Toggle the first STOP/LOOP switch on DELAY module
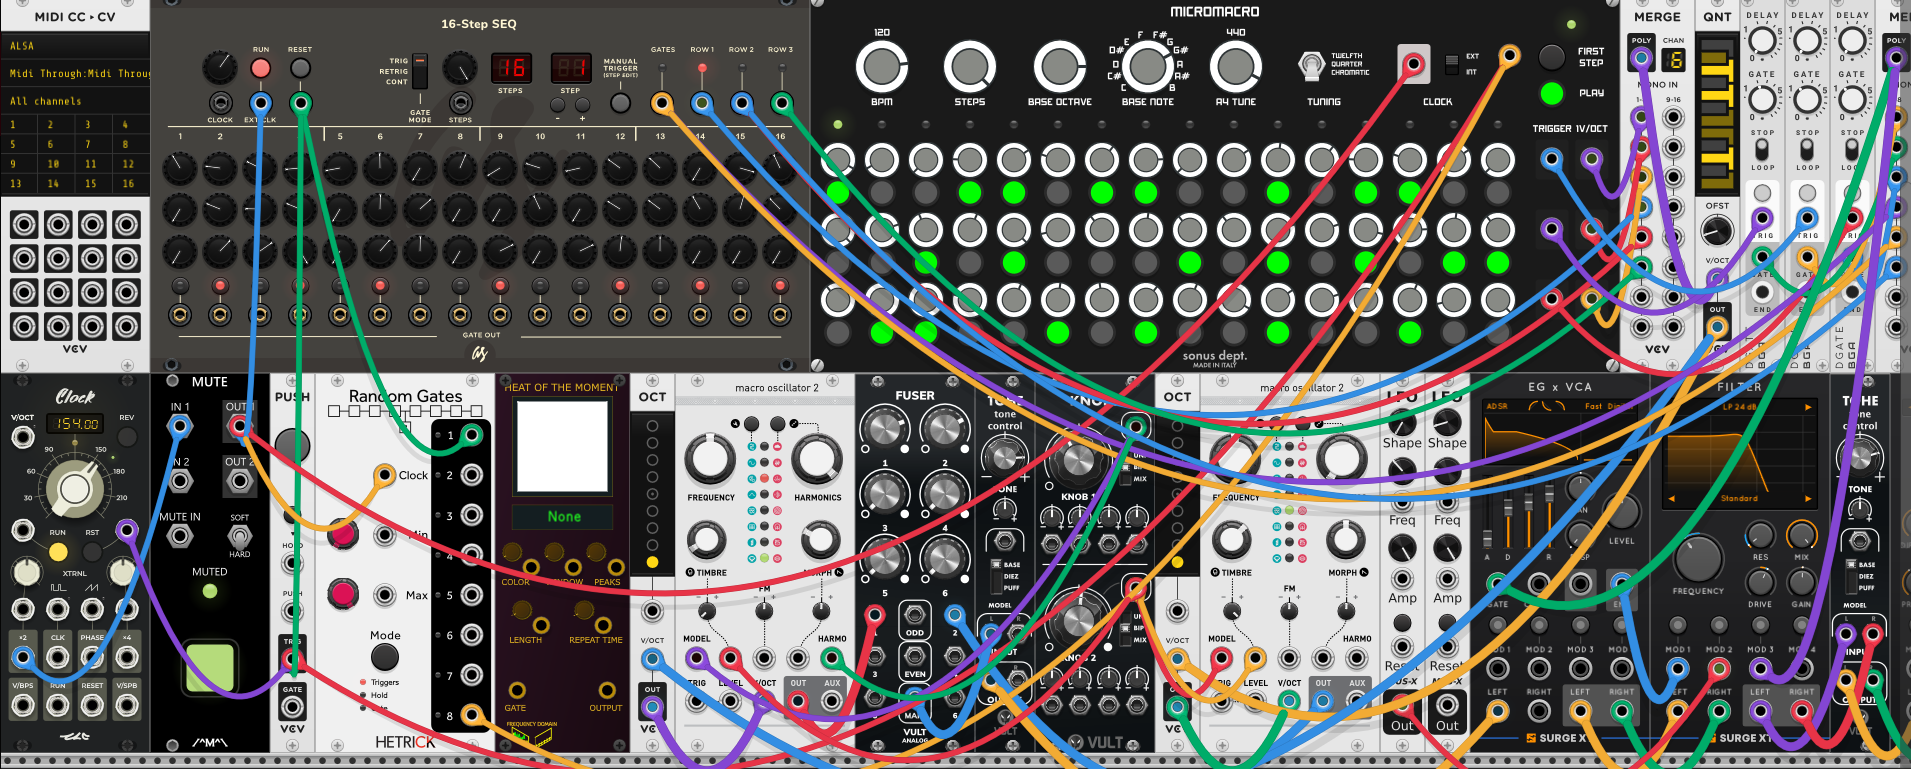Image resolution: width=1911 pixels, height=769 pixels. 1762,149
